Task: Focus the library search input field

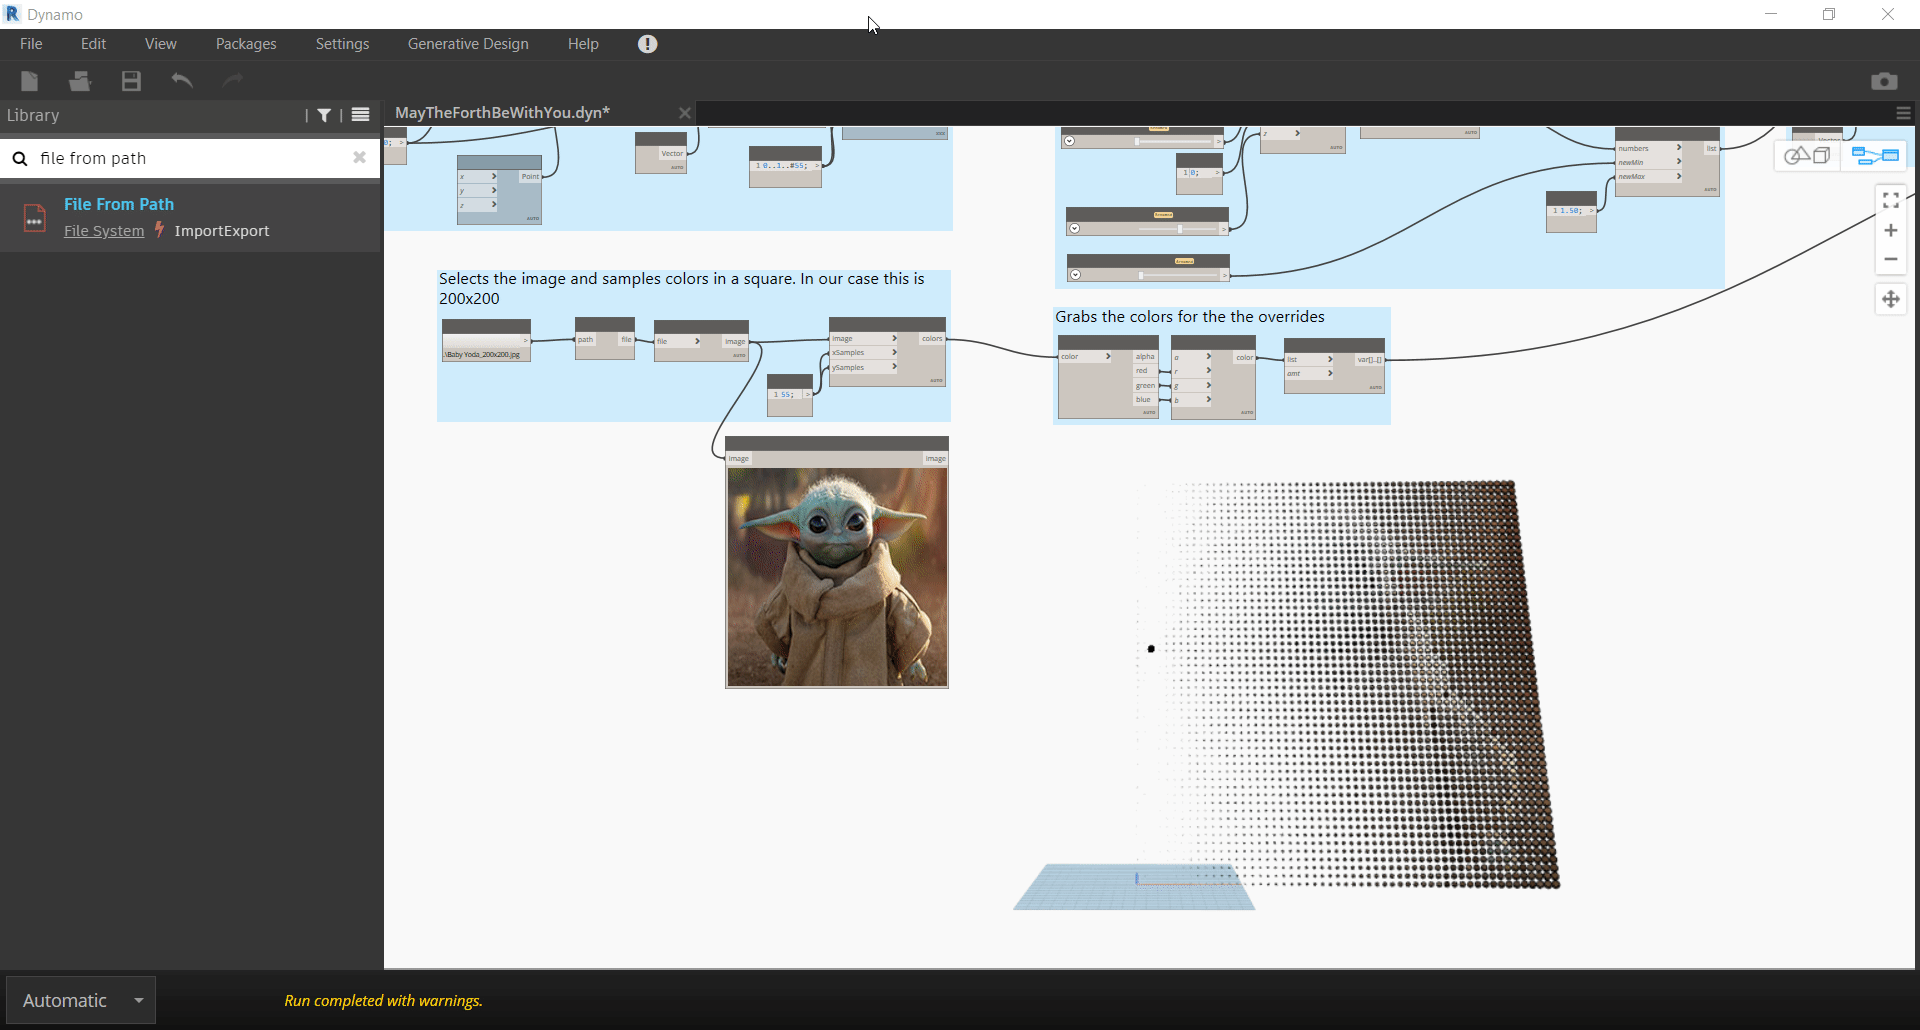Action: tap(190, 158)
